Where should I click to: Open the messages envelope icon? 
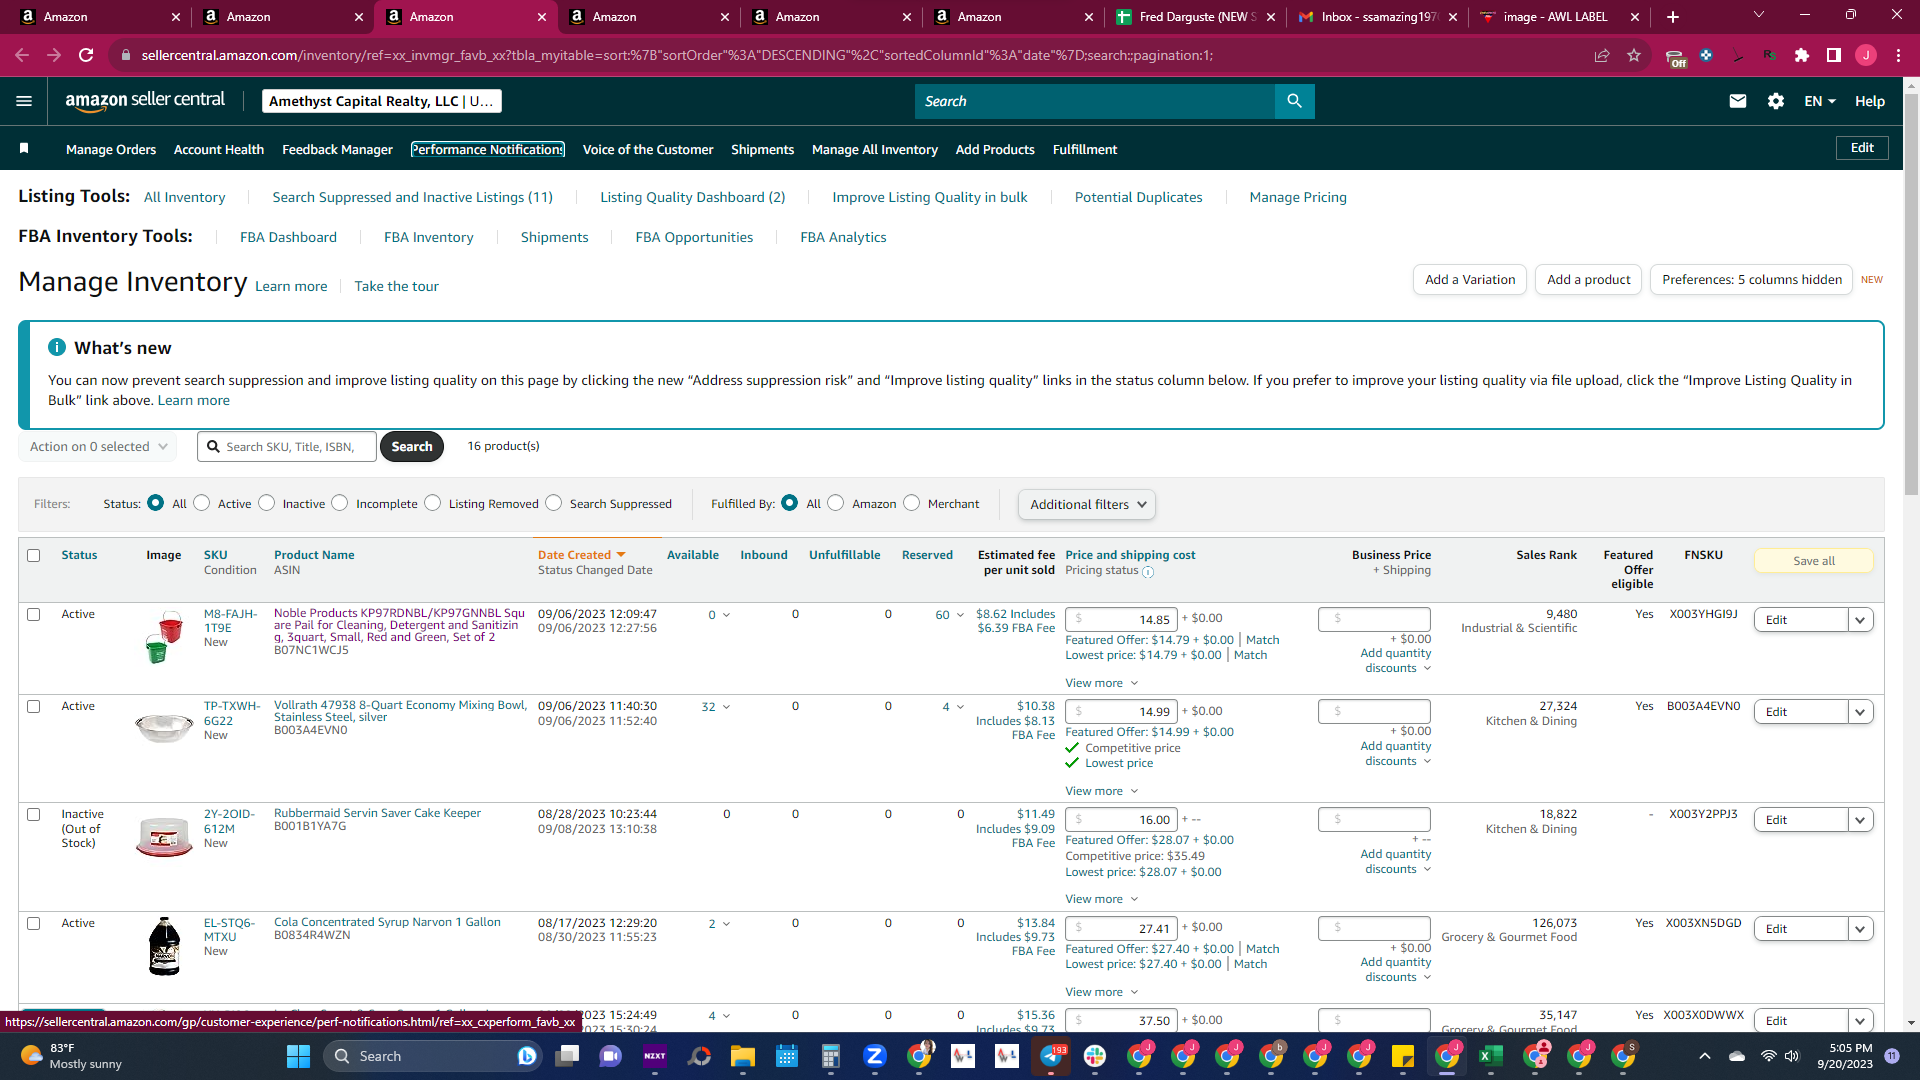point(1738,101)
